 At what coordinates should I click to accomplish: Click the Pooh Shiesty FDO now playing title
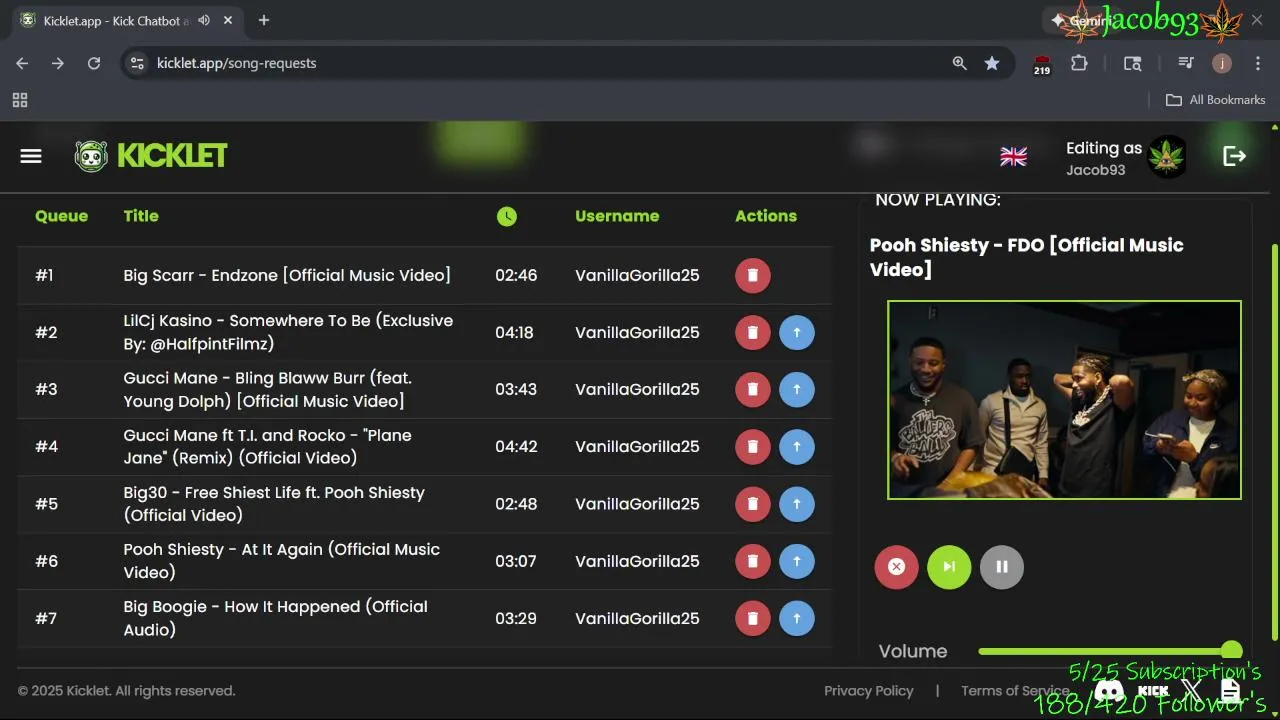[x=1027, y=257]
